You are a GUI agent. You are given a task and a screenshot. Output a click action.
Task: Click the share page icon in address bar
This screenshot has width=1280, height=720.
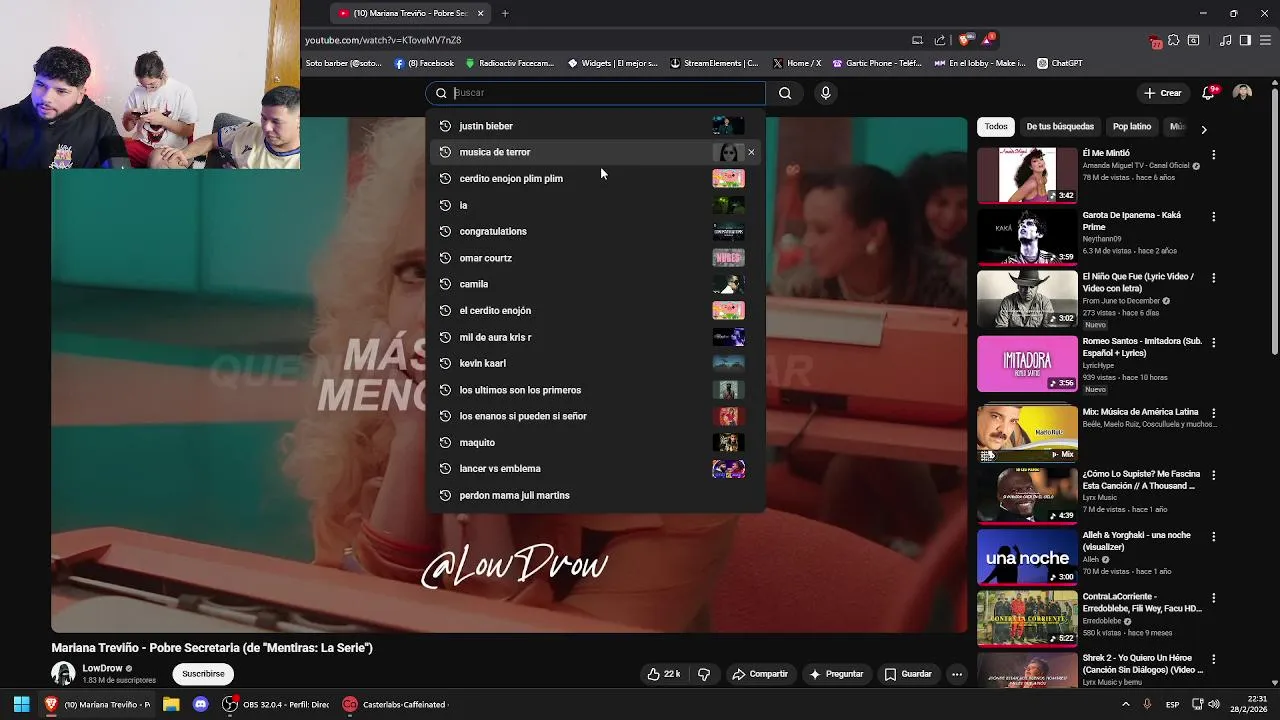[x=940, y=40]
